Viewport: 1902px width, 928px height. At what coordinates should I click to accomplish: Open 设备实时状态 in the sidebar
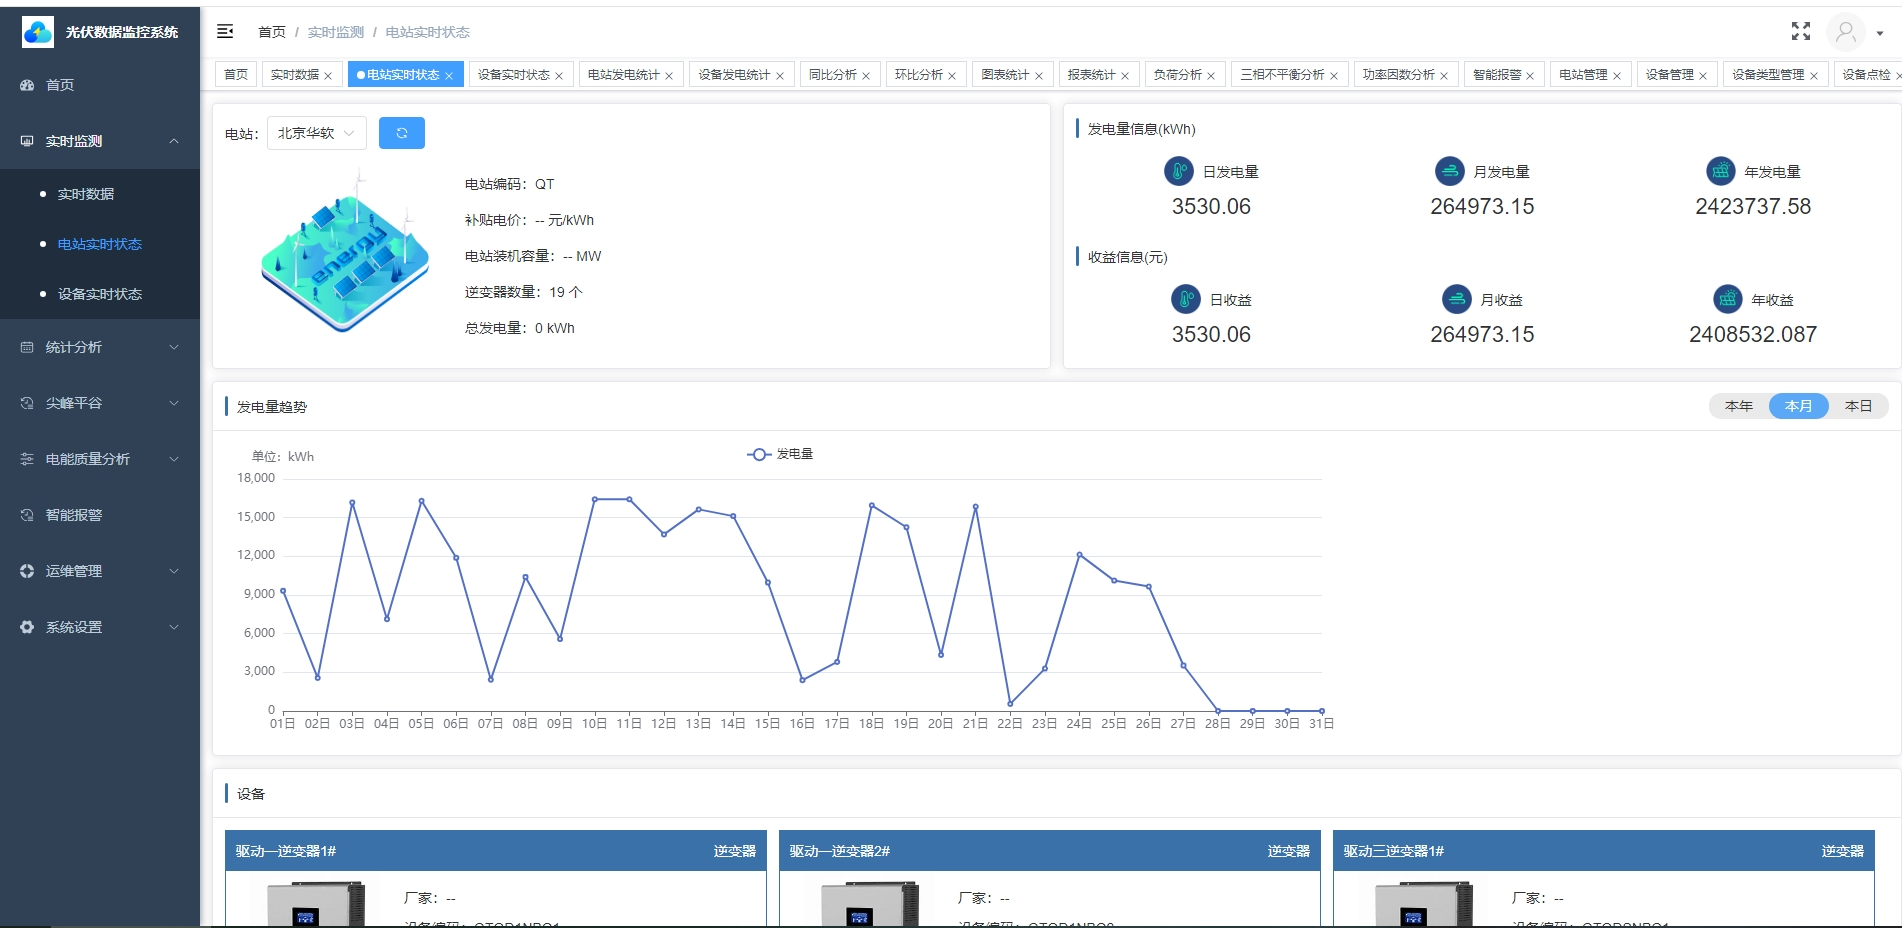pyautogui.click(x=100, y=294)
